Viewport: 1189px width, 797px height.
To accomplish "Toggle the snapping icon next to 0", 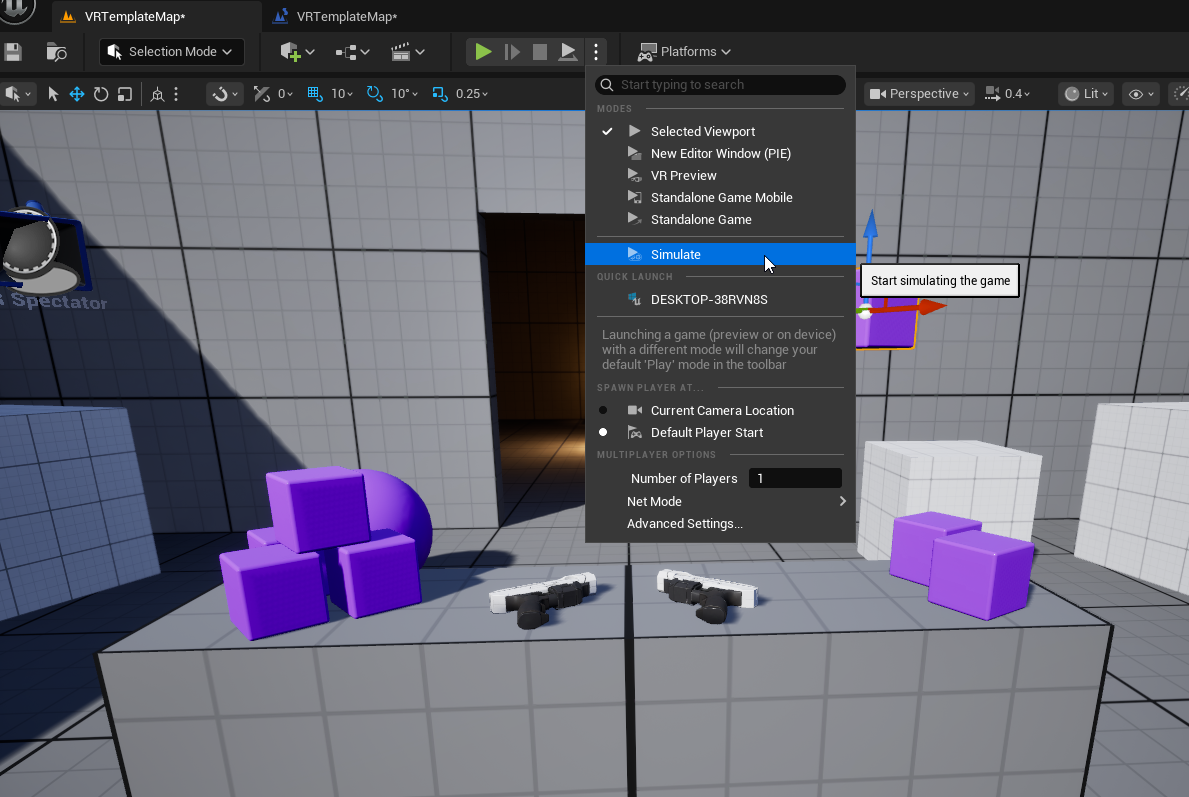I will coord(262,94).
